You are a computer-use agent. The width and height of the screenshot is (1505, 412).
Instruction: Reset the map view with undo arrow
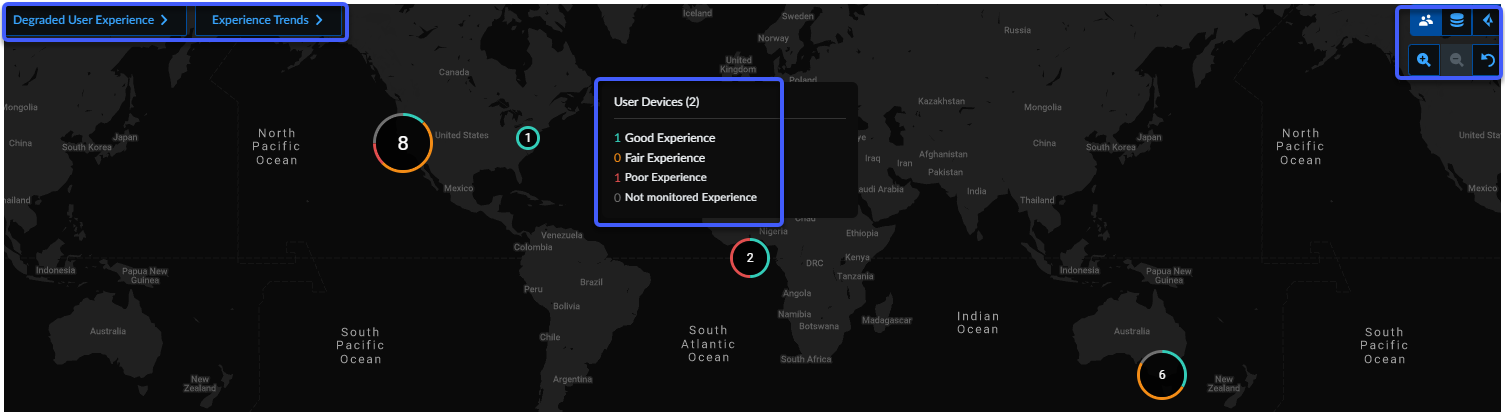[x=1487, y=60]
